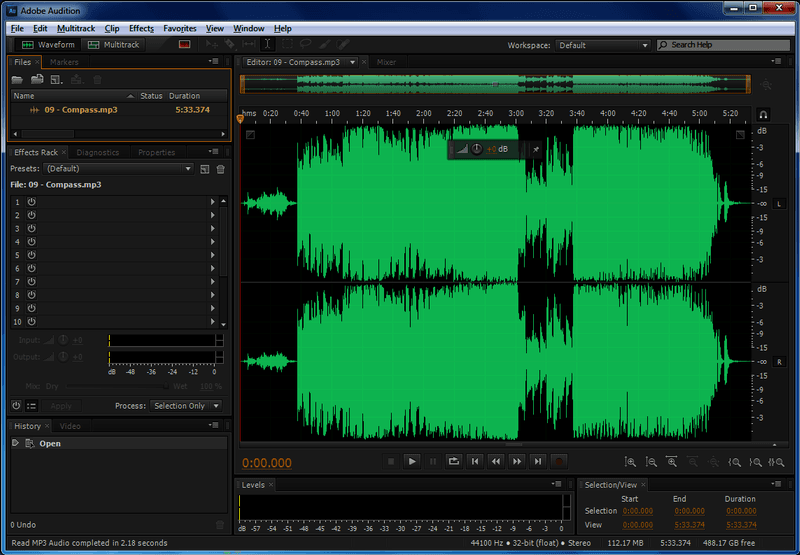Click the 2:00 mark on timeline ruler
Viewport: 800px width, 555px height.
pos(424,113)
